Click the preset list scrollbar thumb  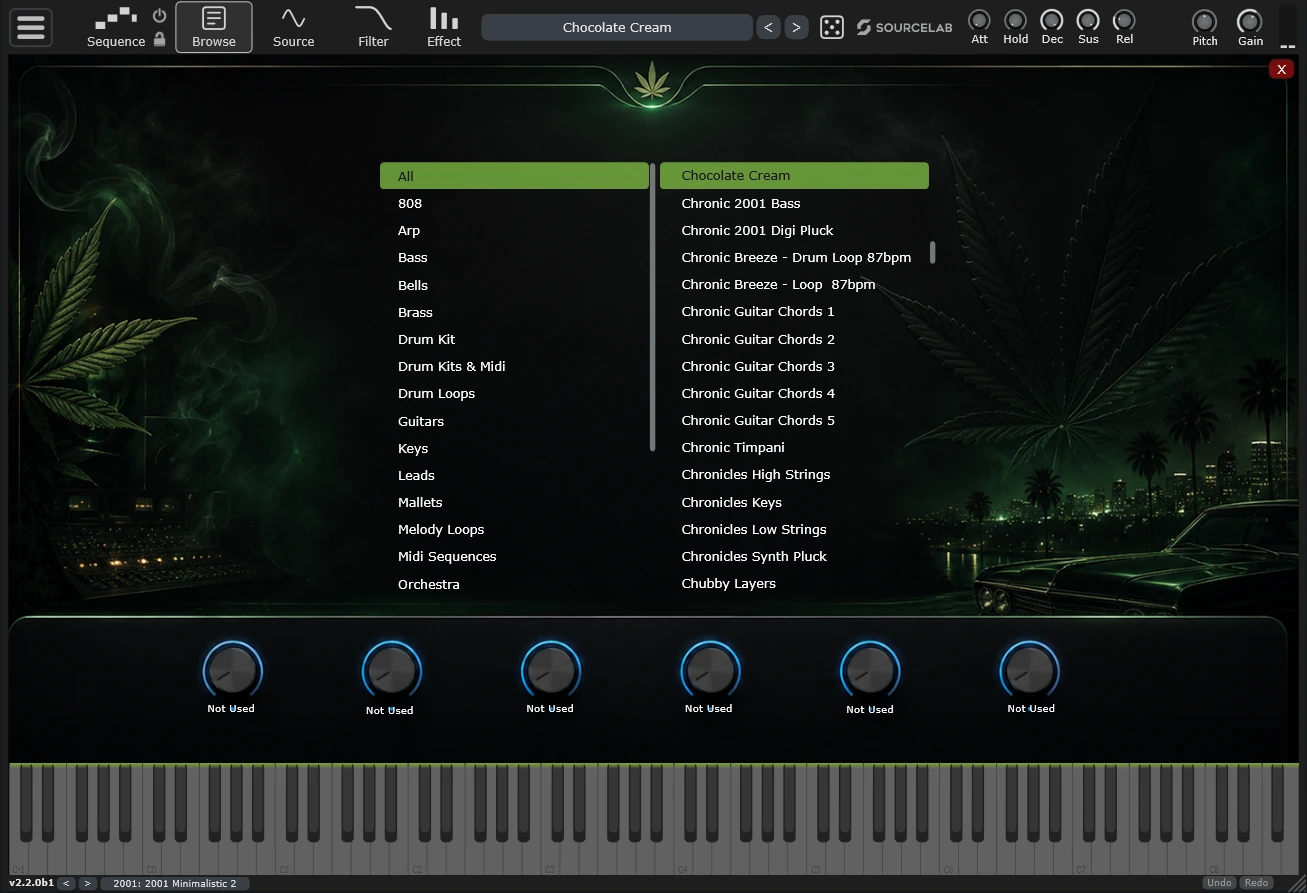933,252
